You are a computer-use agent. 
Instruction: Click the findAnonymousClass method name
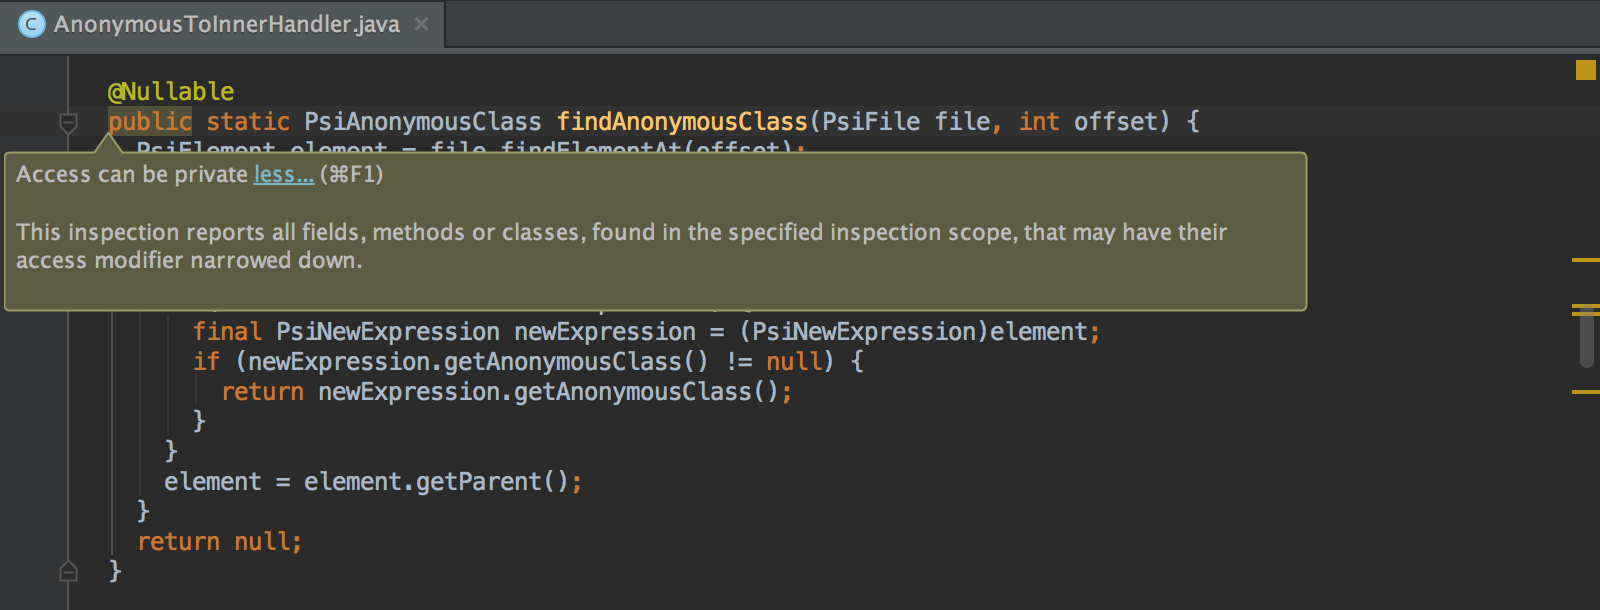pyautogui.click(x=682, y=122)
